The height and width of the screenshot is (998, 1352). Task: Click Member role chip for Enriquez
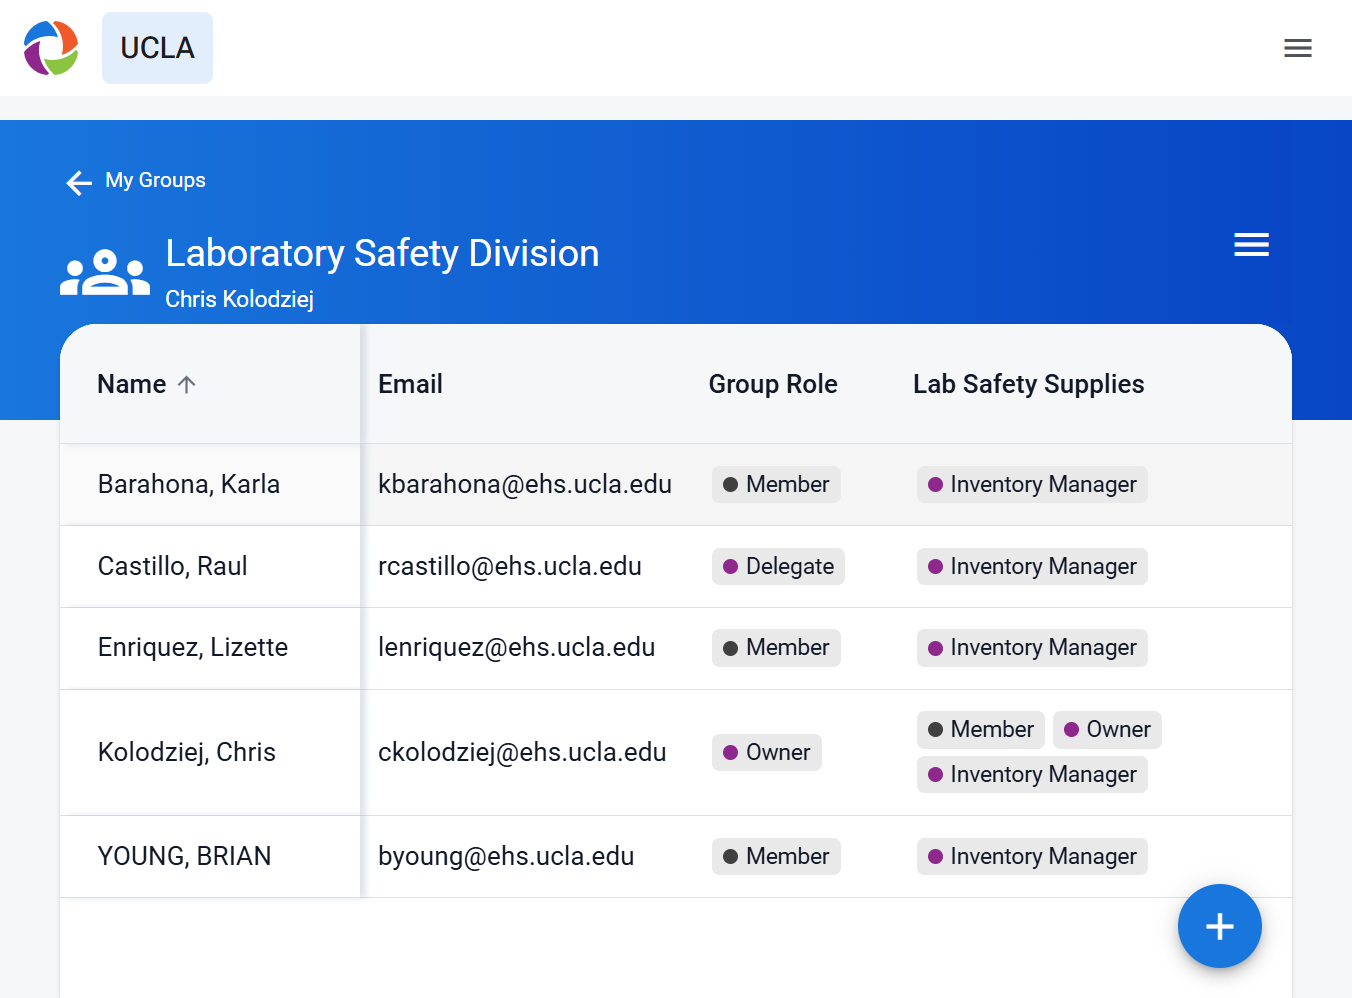click(776, 647)
